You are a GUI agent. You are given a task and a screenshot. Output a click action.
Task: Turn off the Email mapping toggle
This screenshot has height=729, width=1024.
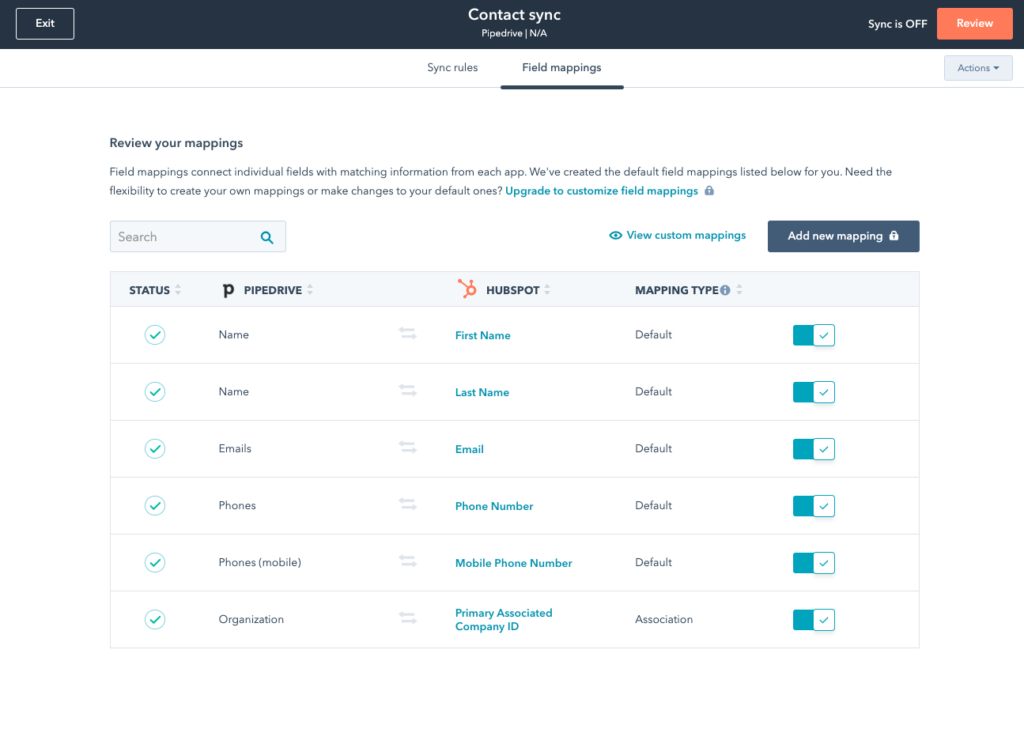point(814,449)
